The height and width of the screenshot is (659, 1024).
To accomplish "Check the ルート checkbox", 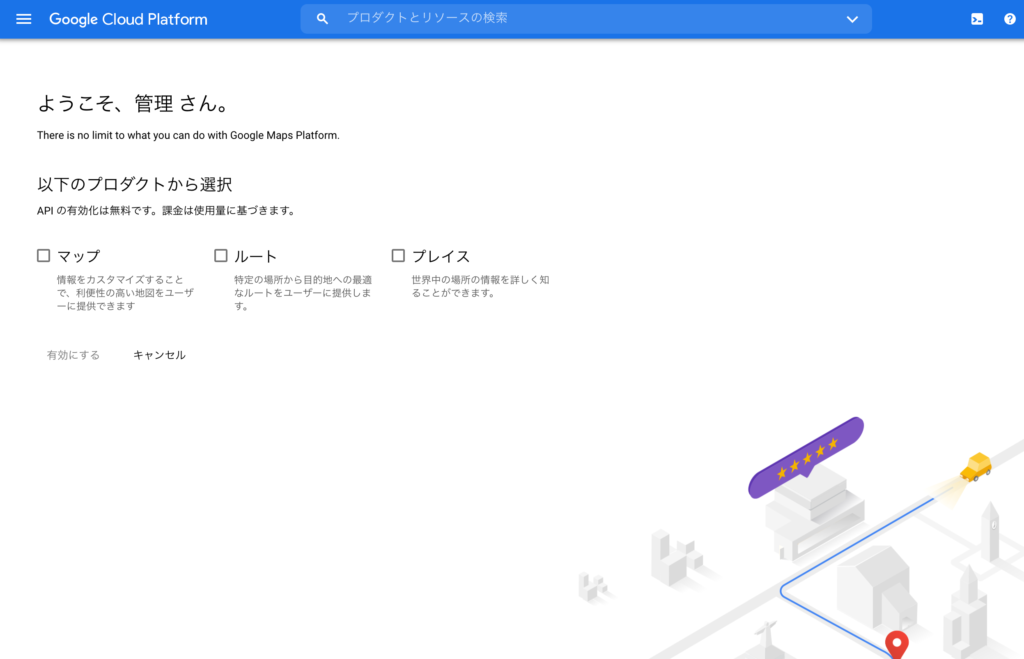I will [x=221, y=255].
